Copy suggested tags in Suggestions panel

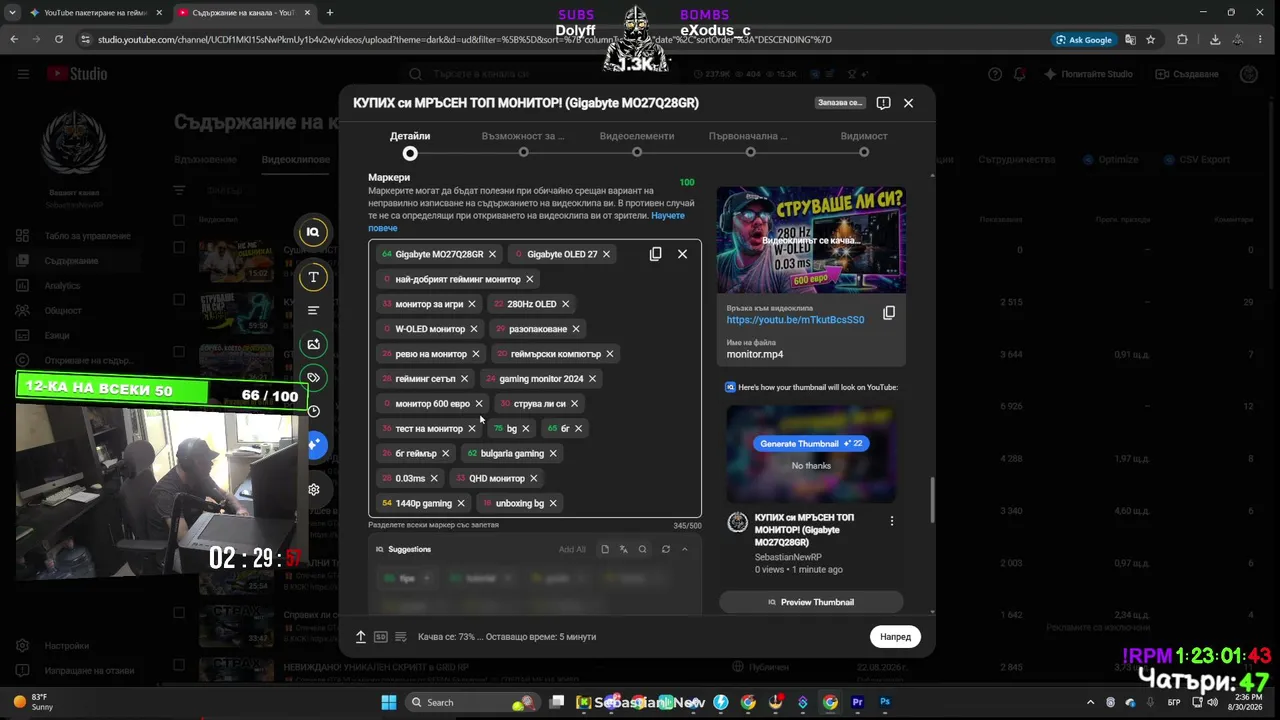[x=604, y=549]
